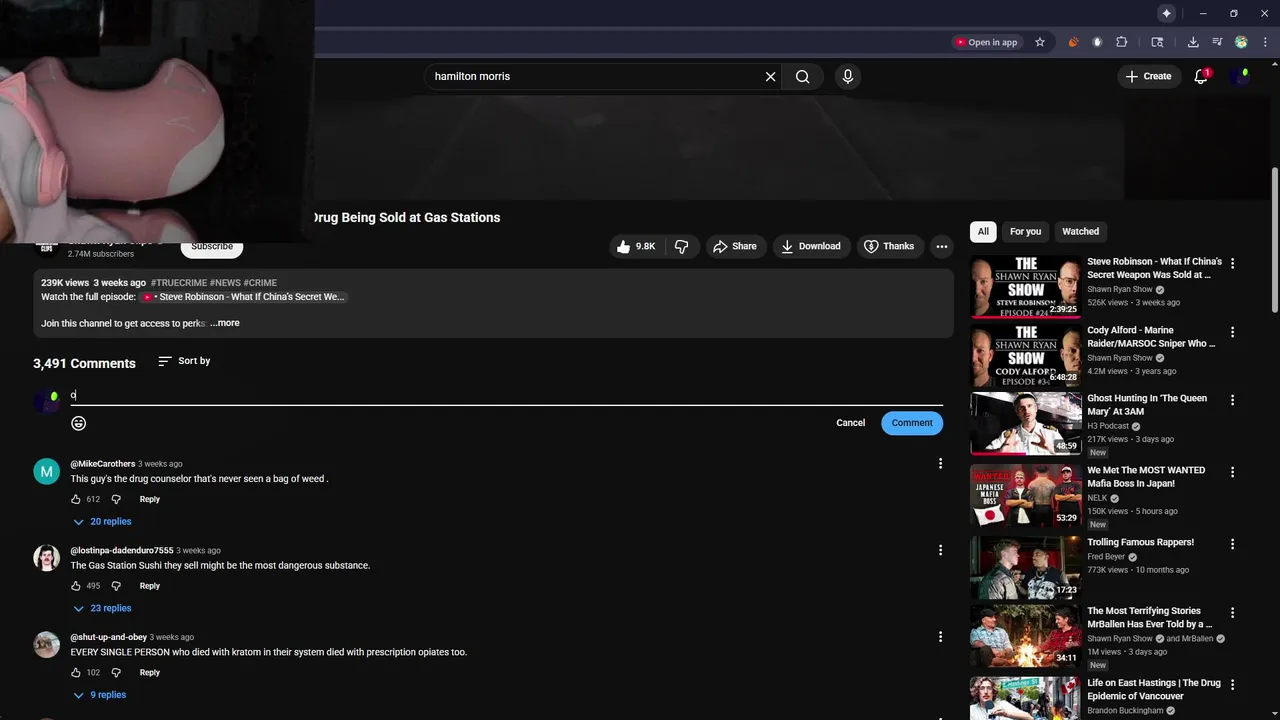1280x720 pixels.
Task: Like MikeCarothers's comment
Action: (76, 499)
